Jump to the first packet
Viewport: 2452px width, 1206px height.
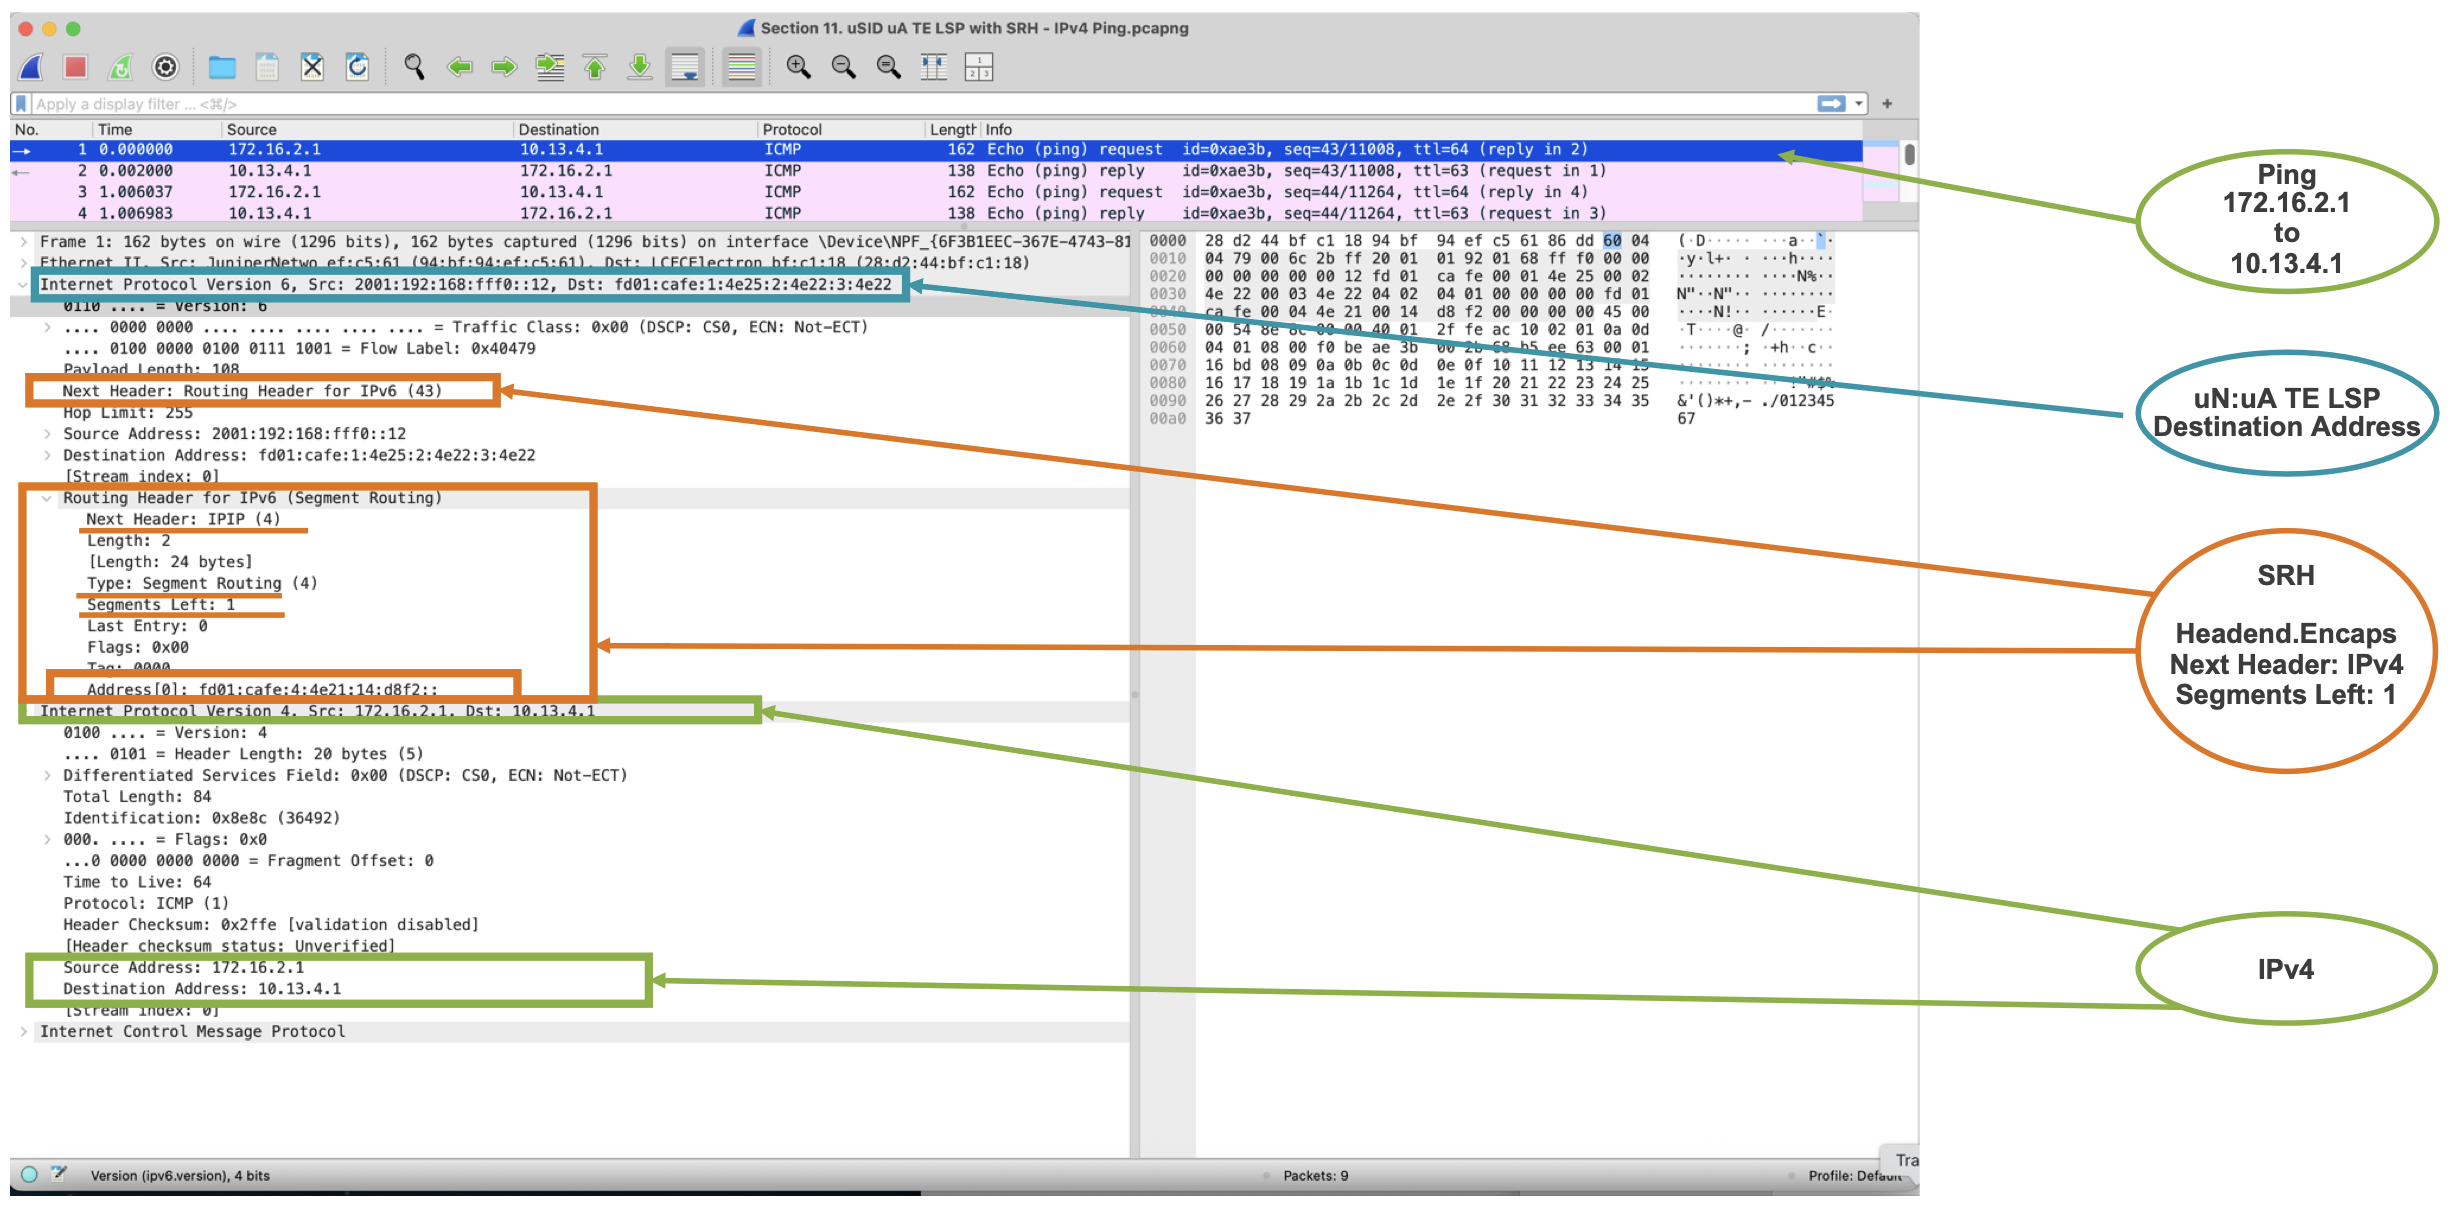[x=595, y=67]
